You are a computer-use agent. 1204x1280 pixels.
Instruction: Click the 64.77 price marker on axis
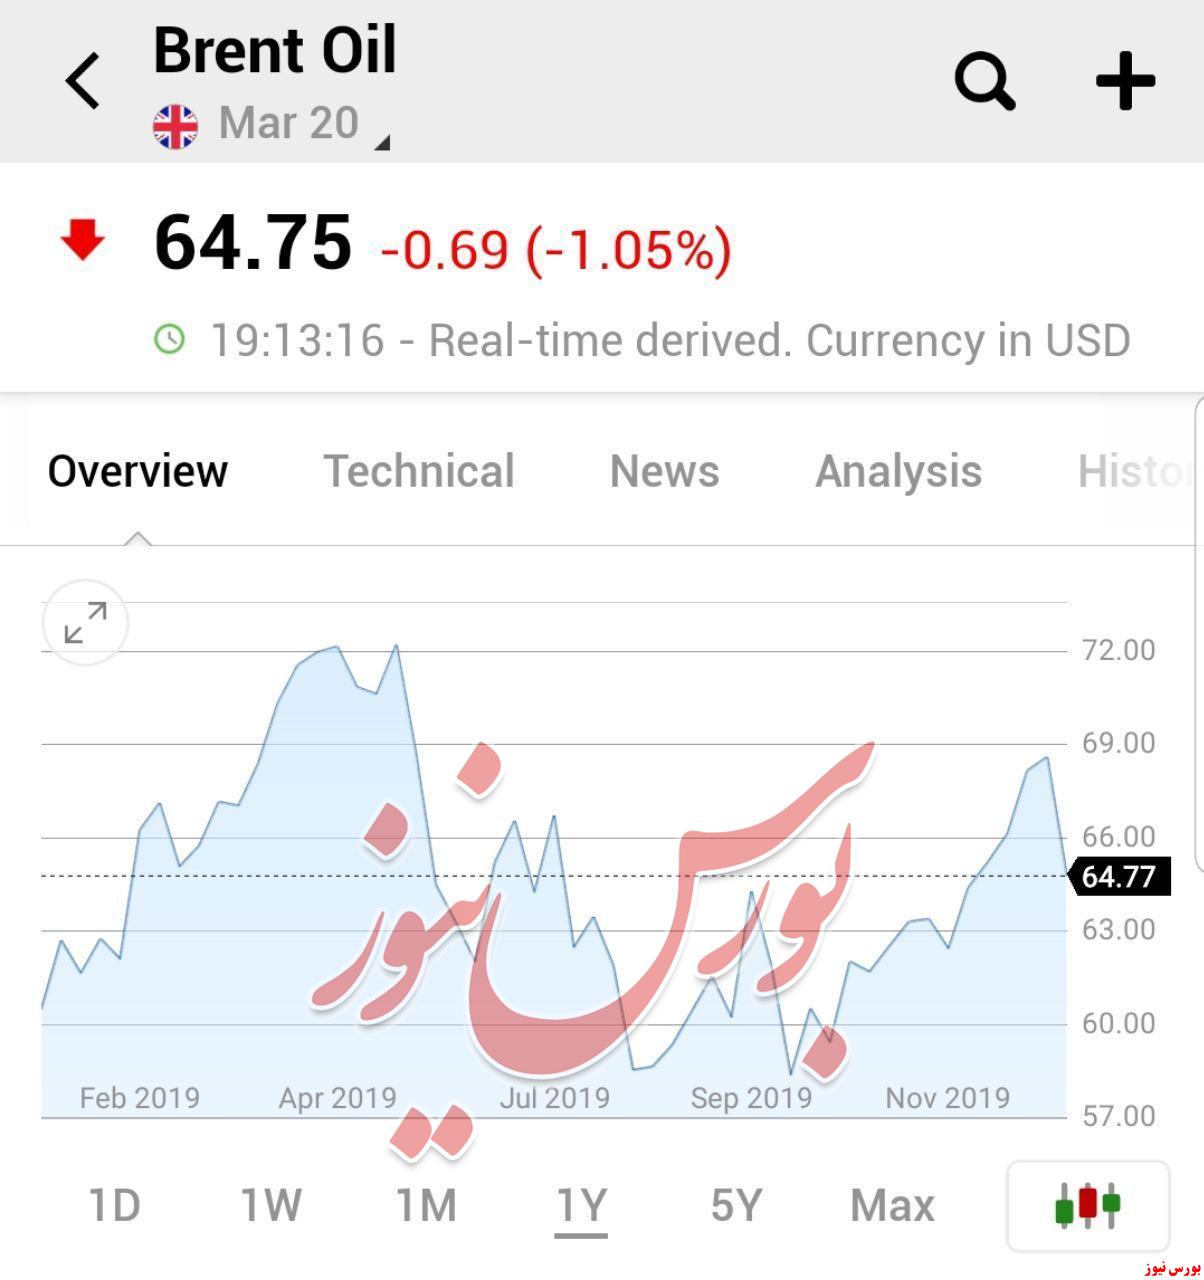click(x=1119, y=876)
